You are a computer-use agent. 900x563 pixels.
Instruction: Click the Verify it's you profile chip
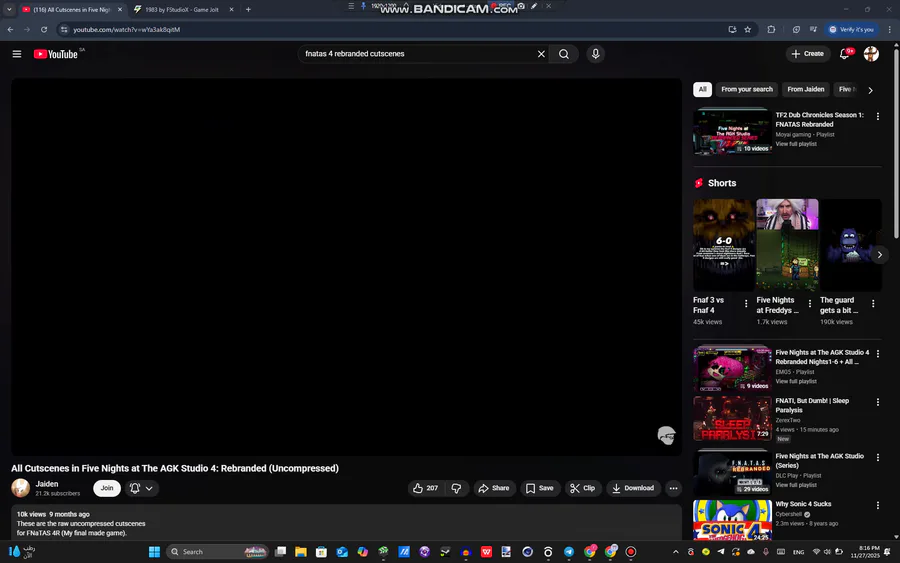[x=851, y=29]
